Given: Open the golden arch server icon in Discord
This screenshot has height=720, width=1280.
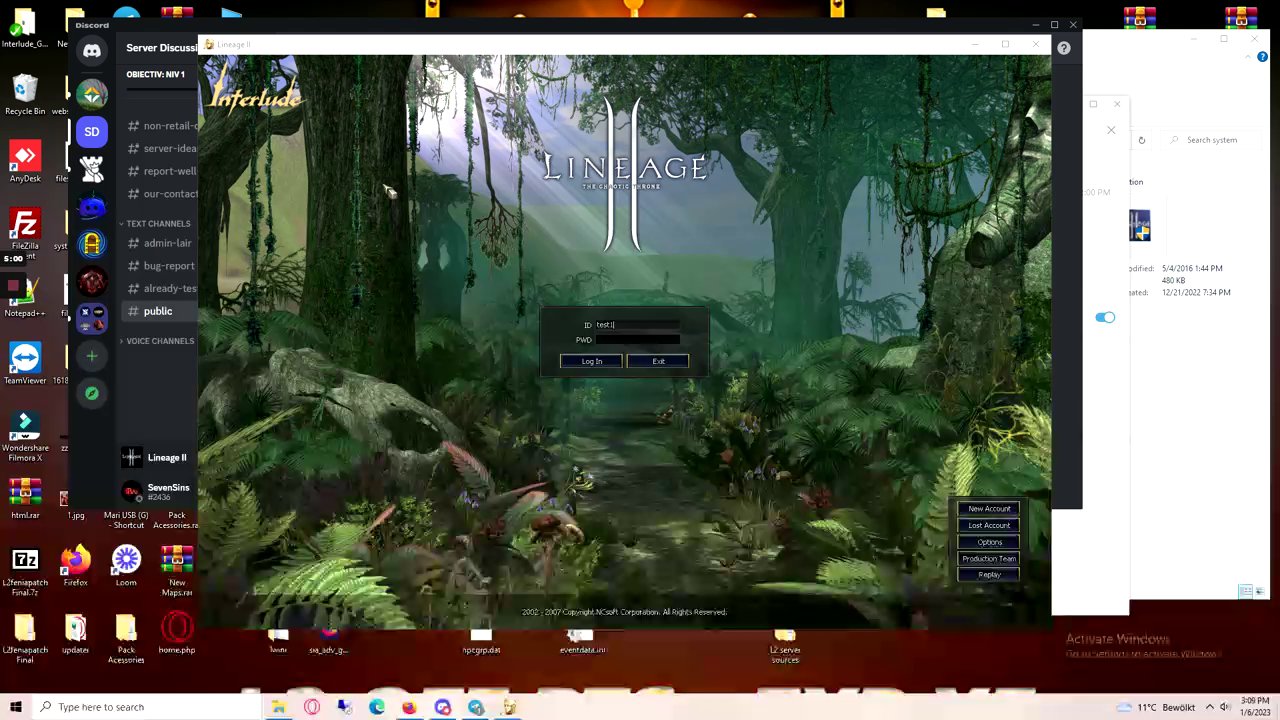Looking at the screenshot, I should point(92,244).
